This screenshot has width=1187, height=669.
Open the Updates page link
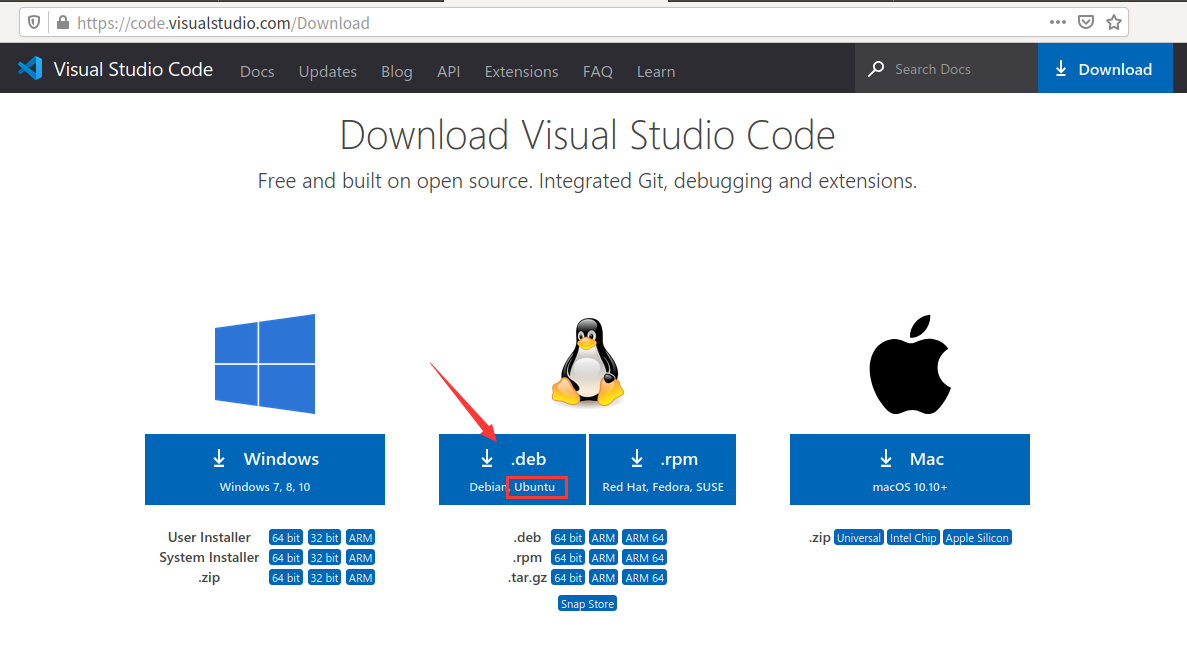328,71
